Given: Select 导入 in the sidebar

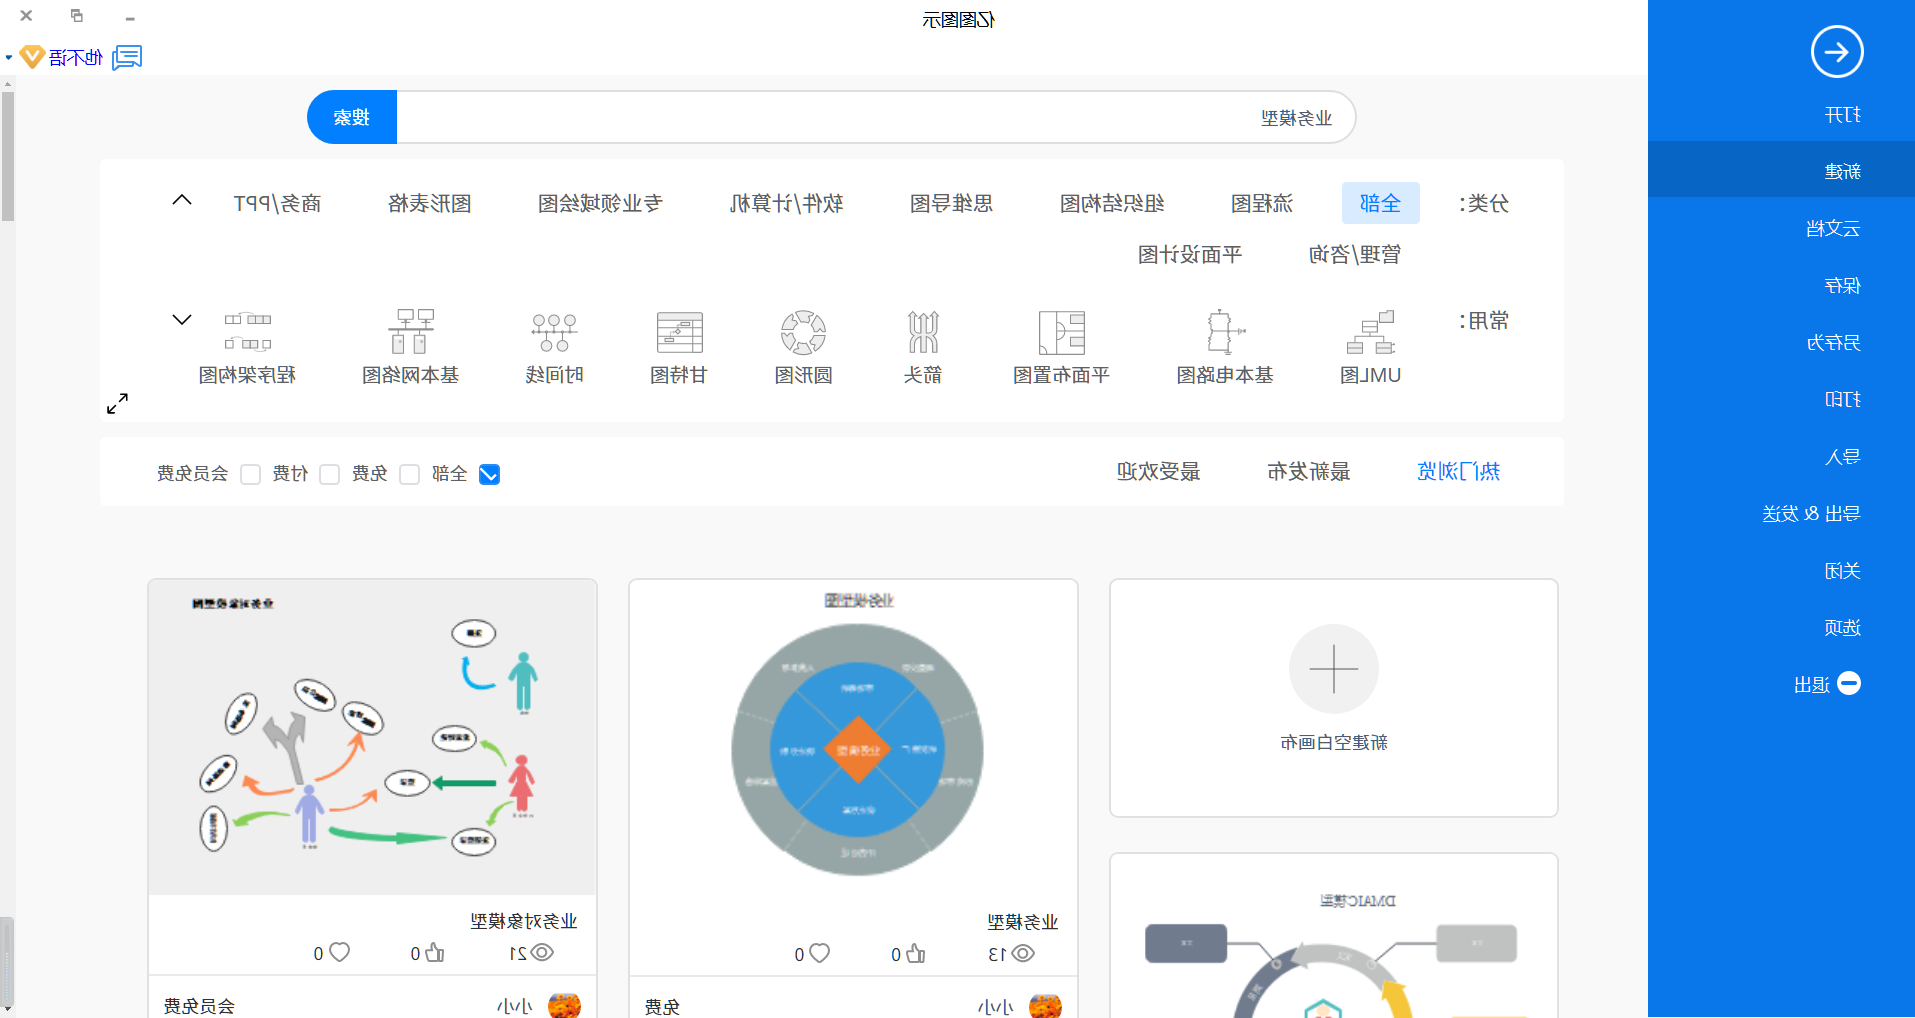Looking at the screenshot, I should [x=1842, y=456].
